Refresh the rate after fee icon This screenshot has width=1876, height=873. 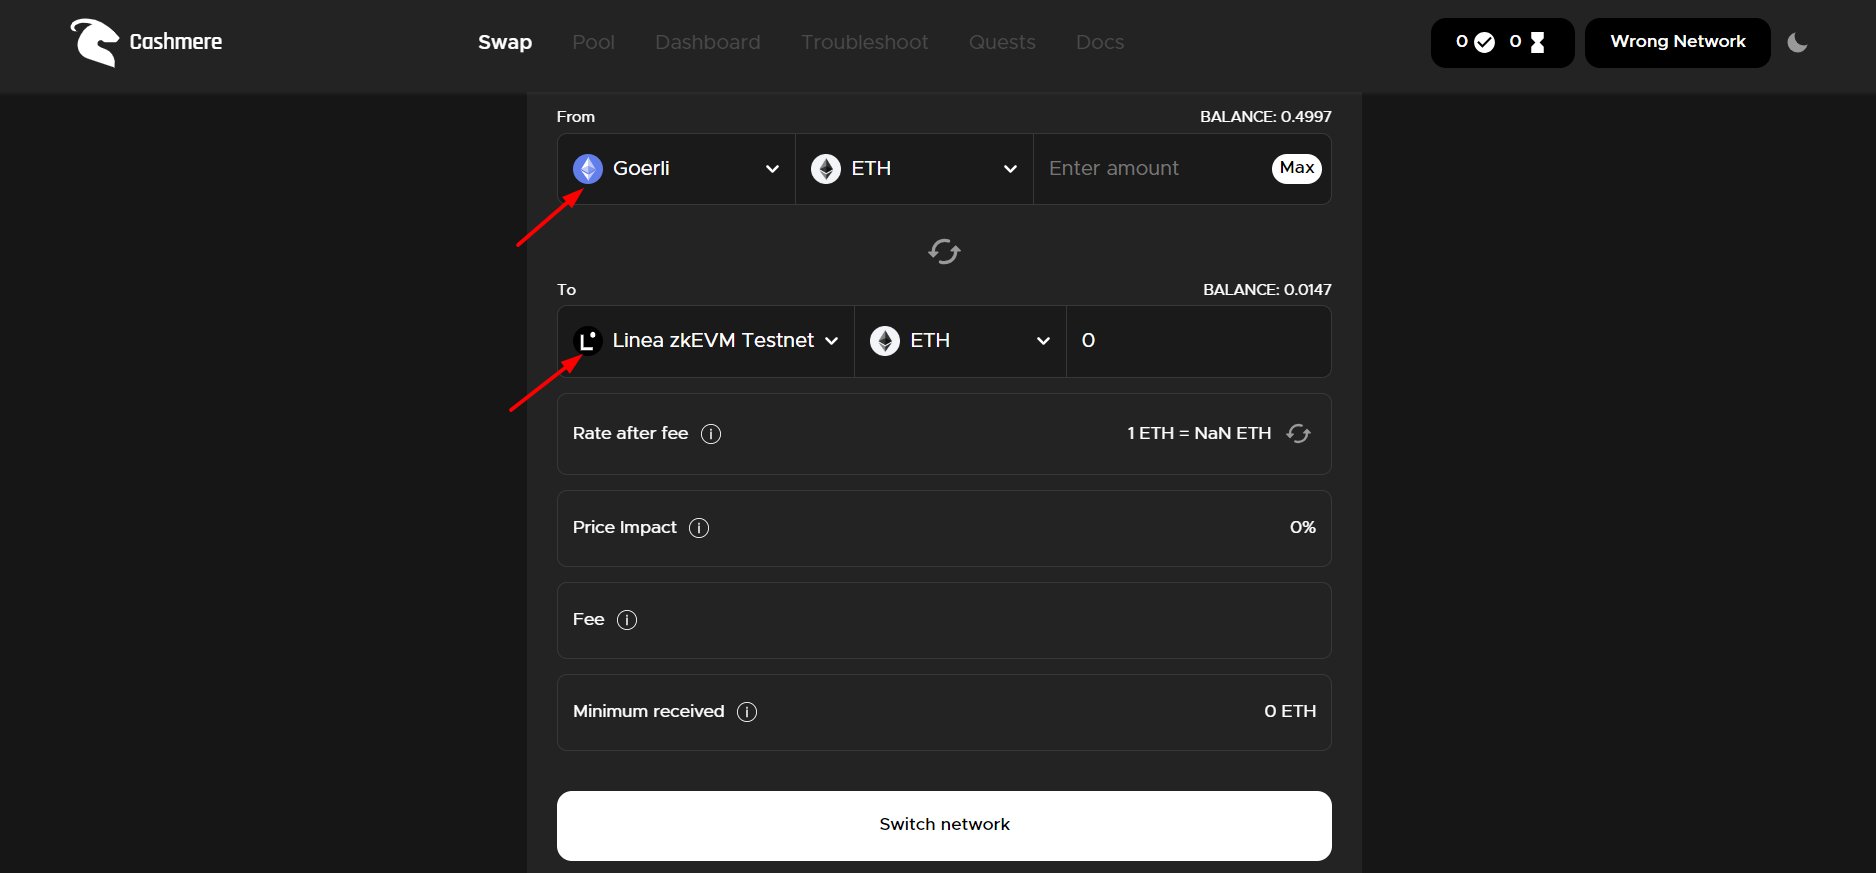point(1298,433)
